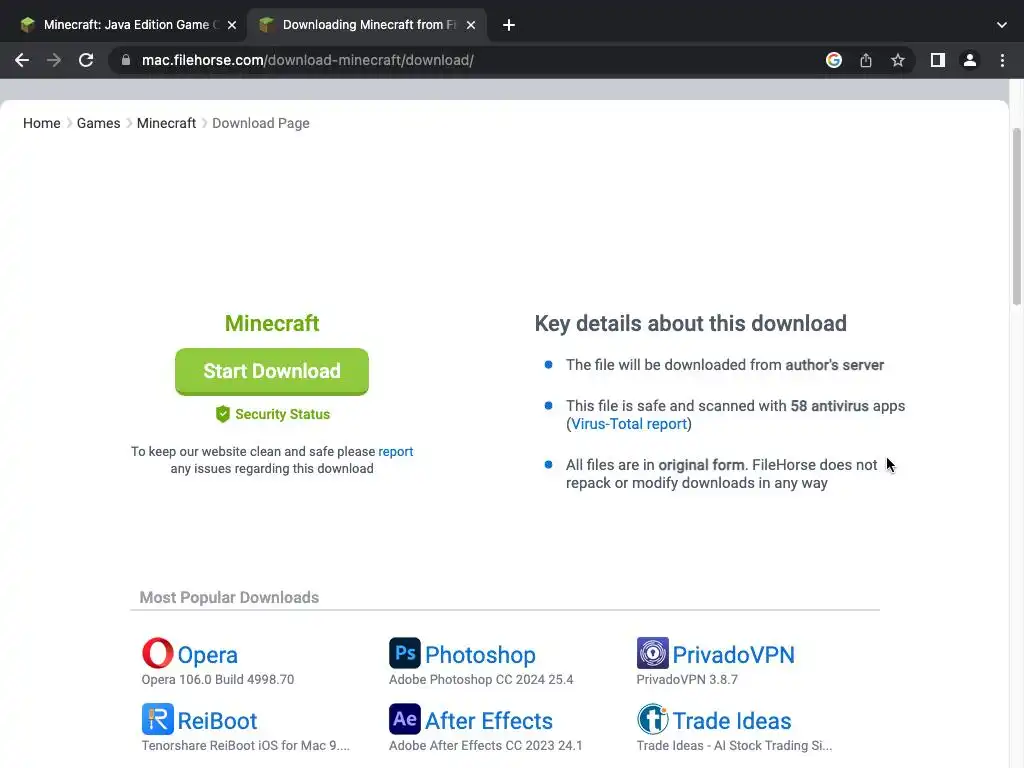Open the ReiBoot download link
This screenshot has height=768, width=1024.
[x=217, y=721]
